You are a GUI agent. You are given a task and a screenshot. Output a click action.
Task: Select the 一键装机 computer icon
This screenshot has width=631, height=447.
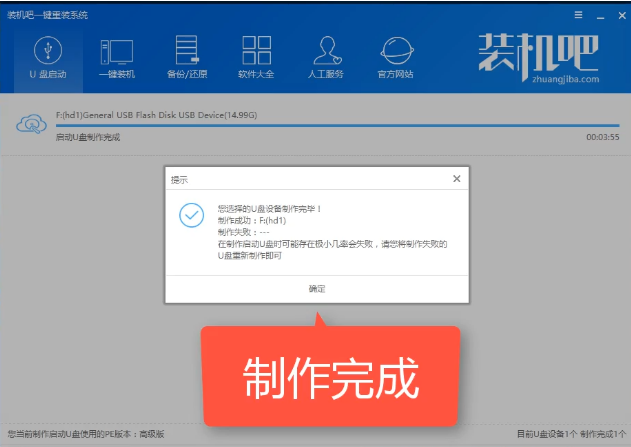tap(116, 58)
